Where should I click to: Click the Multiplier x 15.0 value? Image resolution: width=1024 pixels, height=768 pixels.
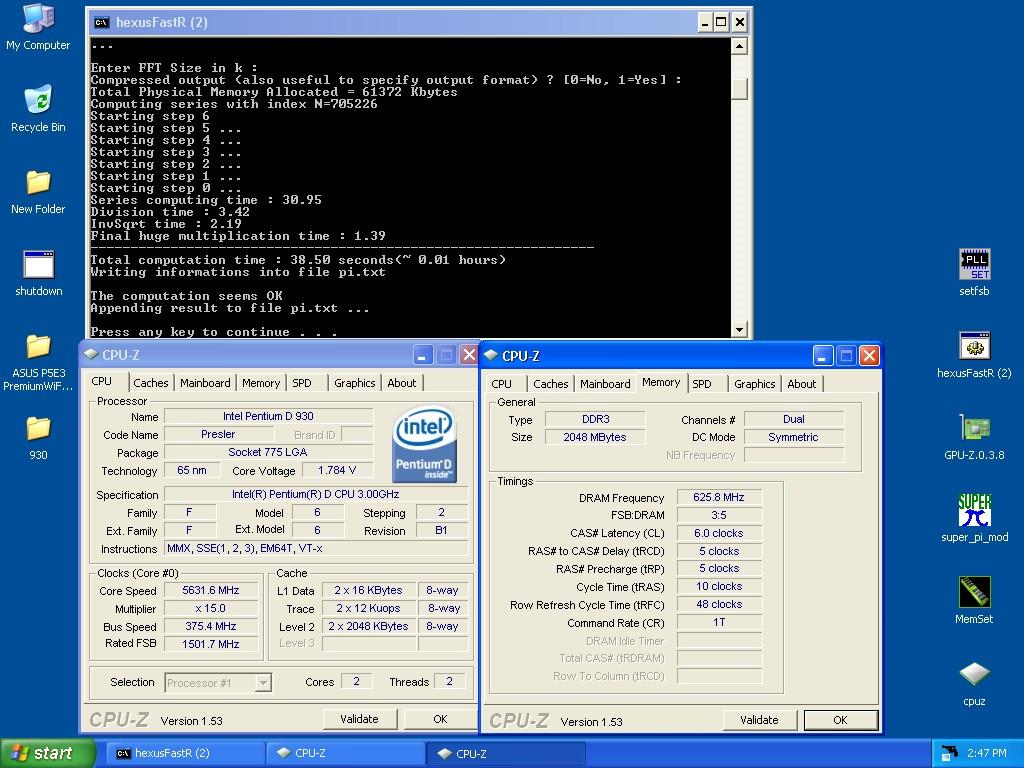click(211, 609)
